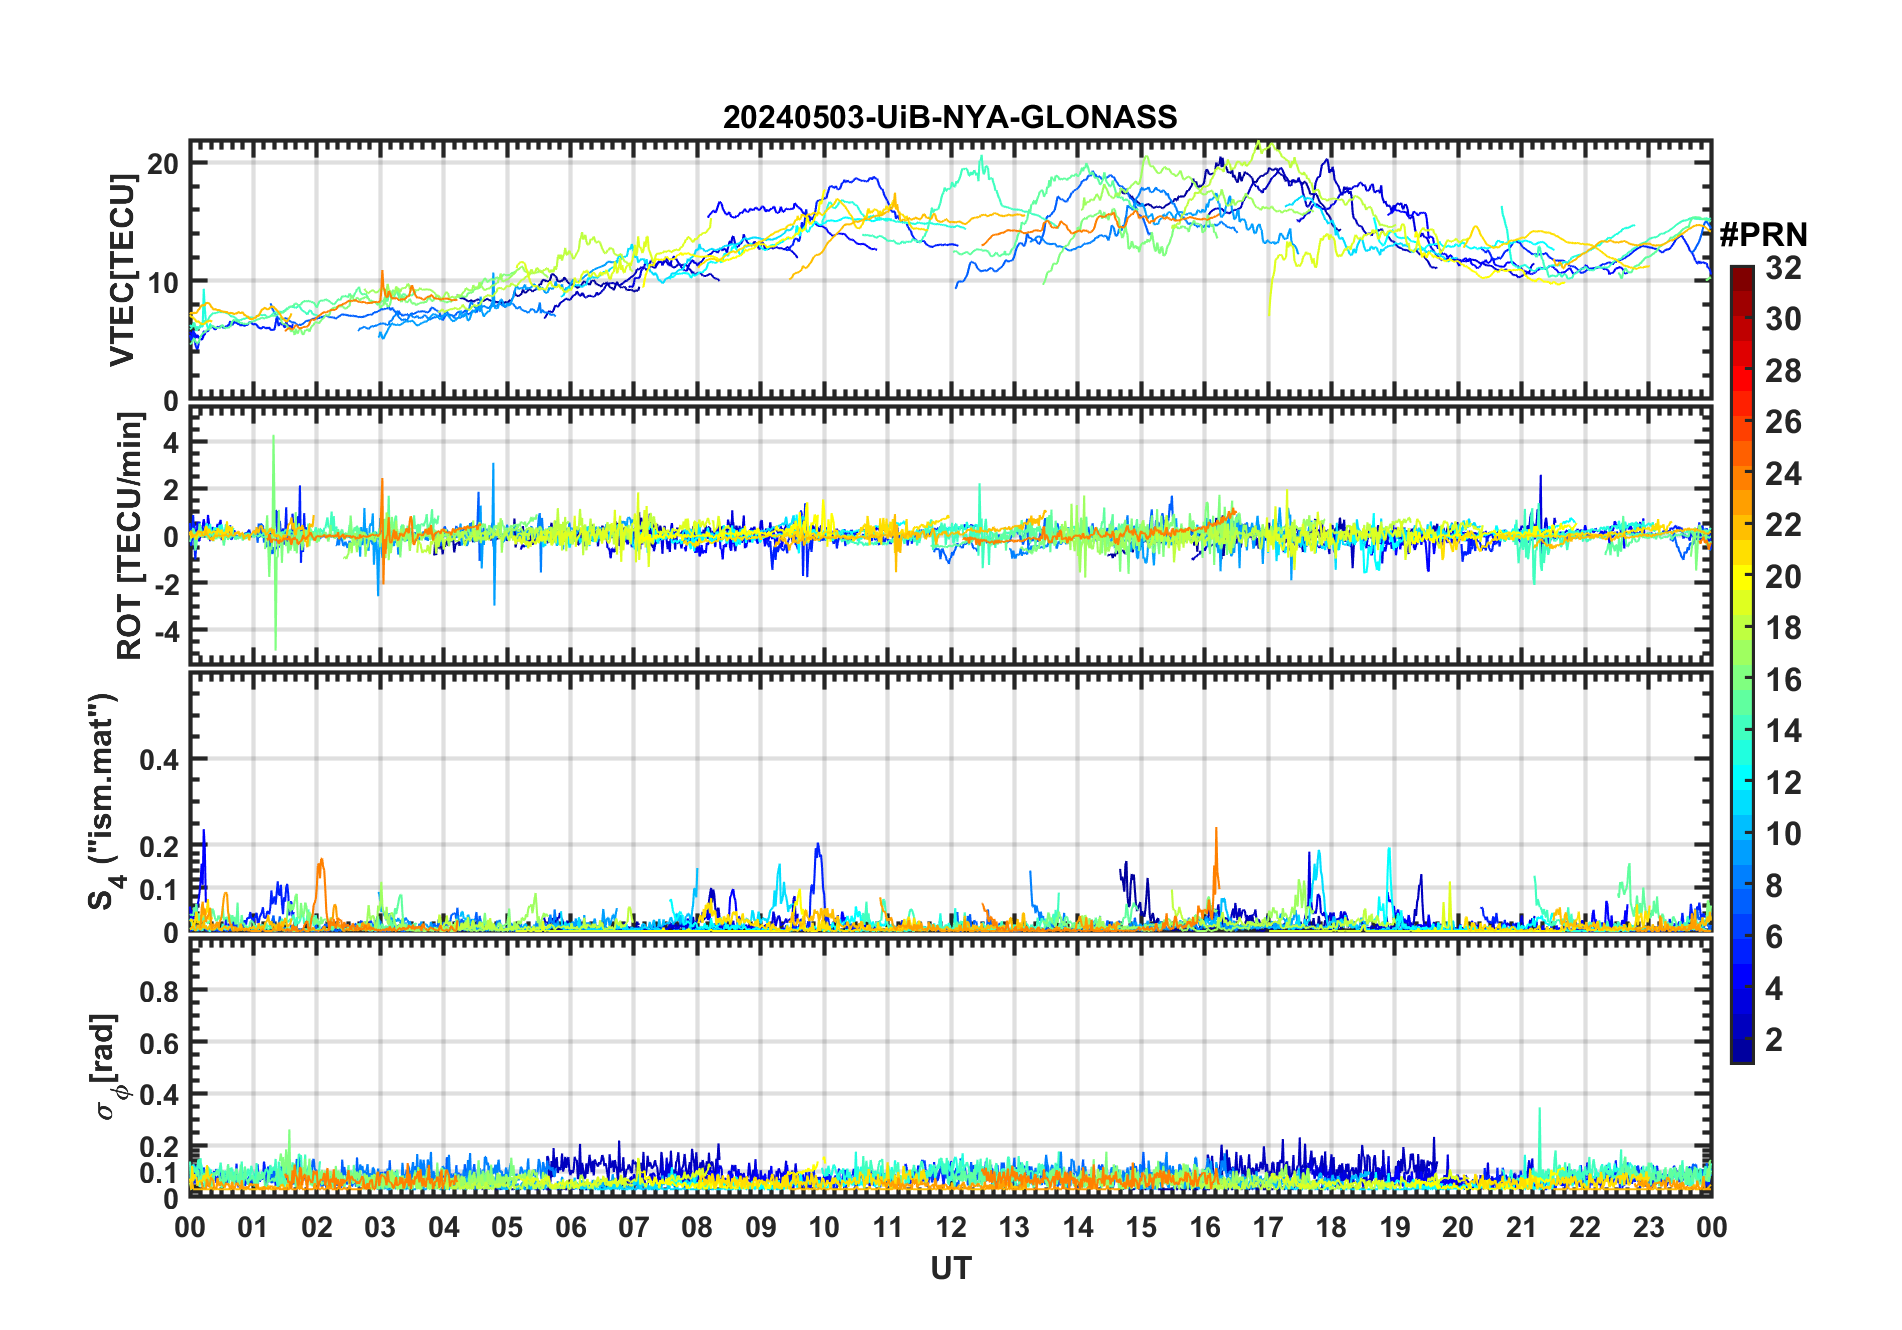Click S4 axis tick label 0.4
The height and width of the screenshot is (1330, 1902).
point(159,760)
